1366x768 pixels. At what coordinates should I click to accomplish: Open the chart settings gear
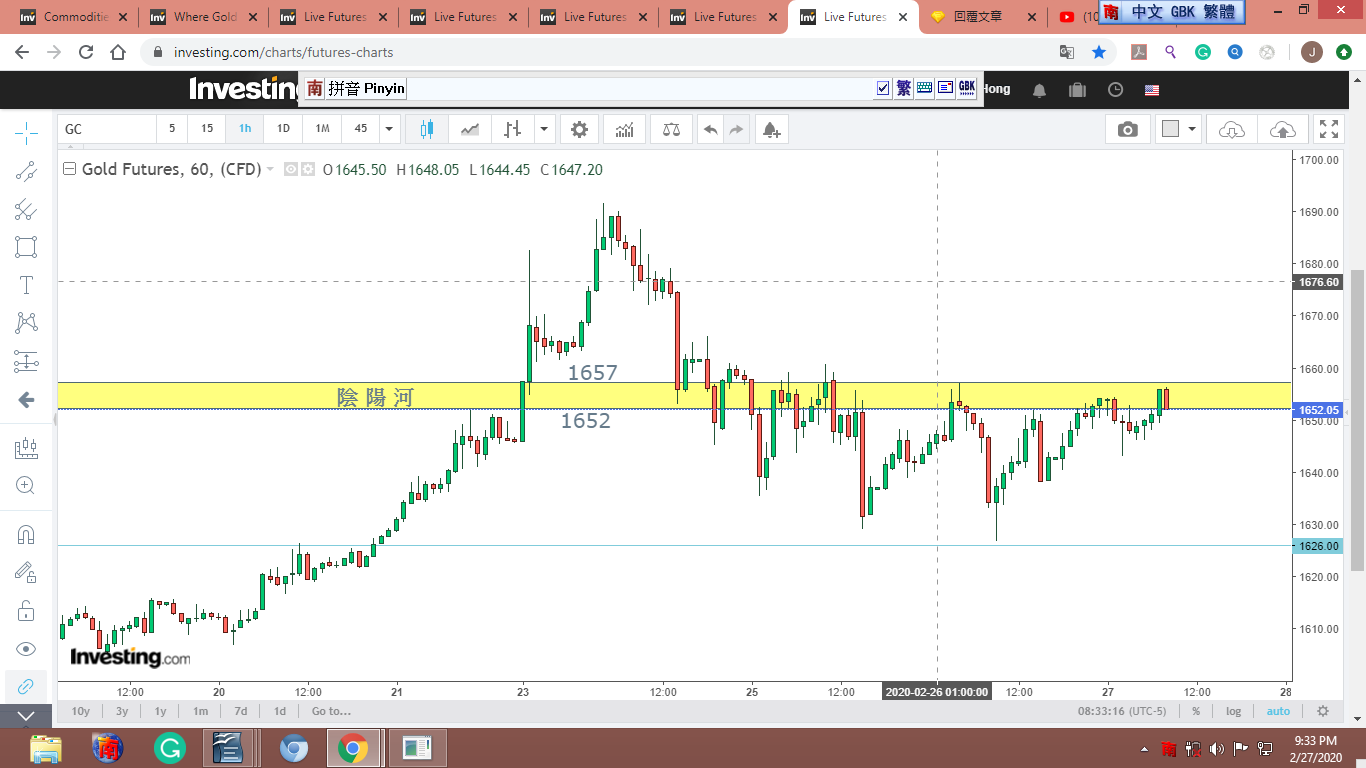579,129
